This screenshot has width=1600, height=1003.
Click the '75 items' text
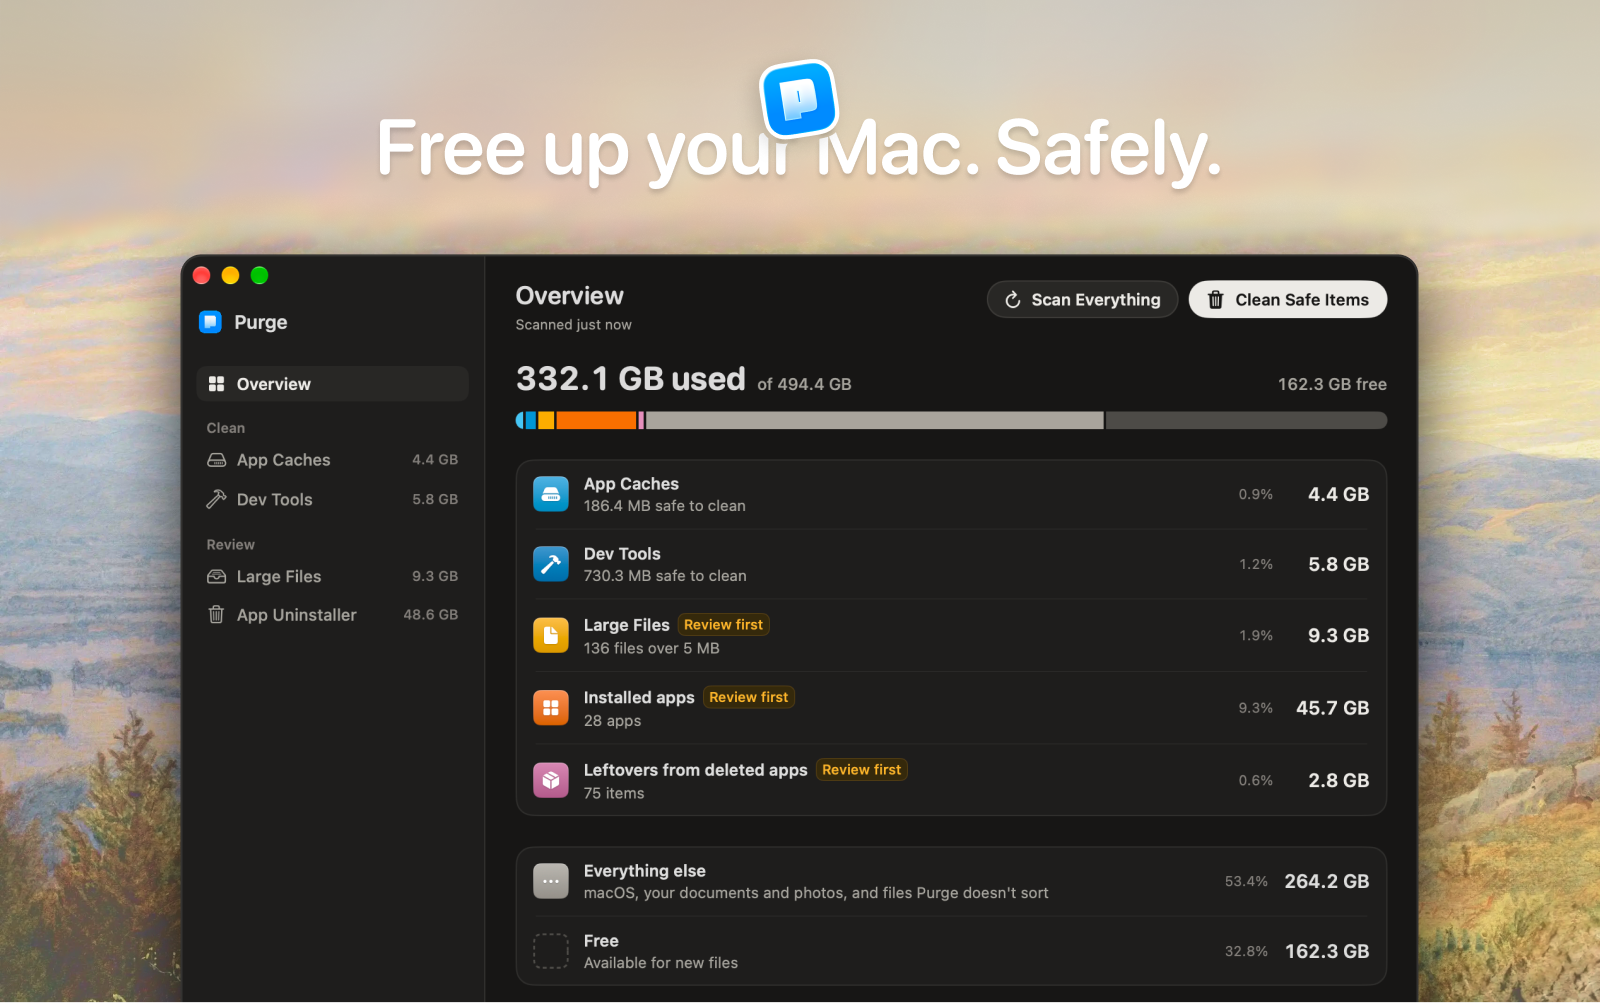[614, 793]
